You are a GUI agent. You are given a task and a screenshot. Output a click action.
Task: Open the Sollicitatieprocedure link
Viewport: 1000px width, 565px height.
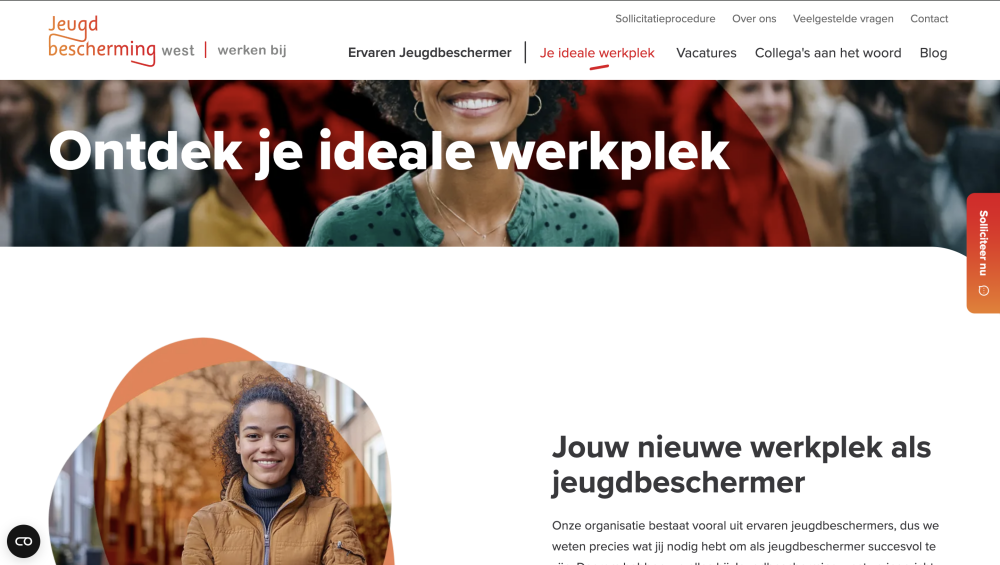[665, 18]
